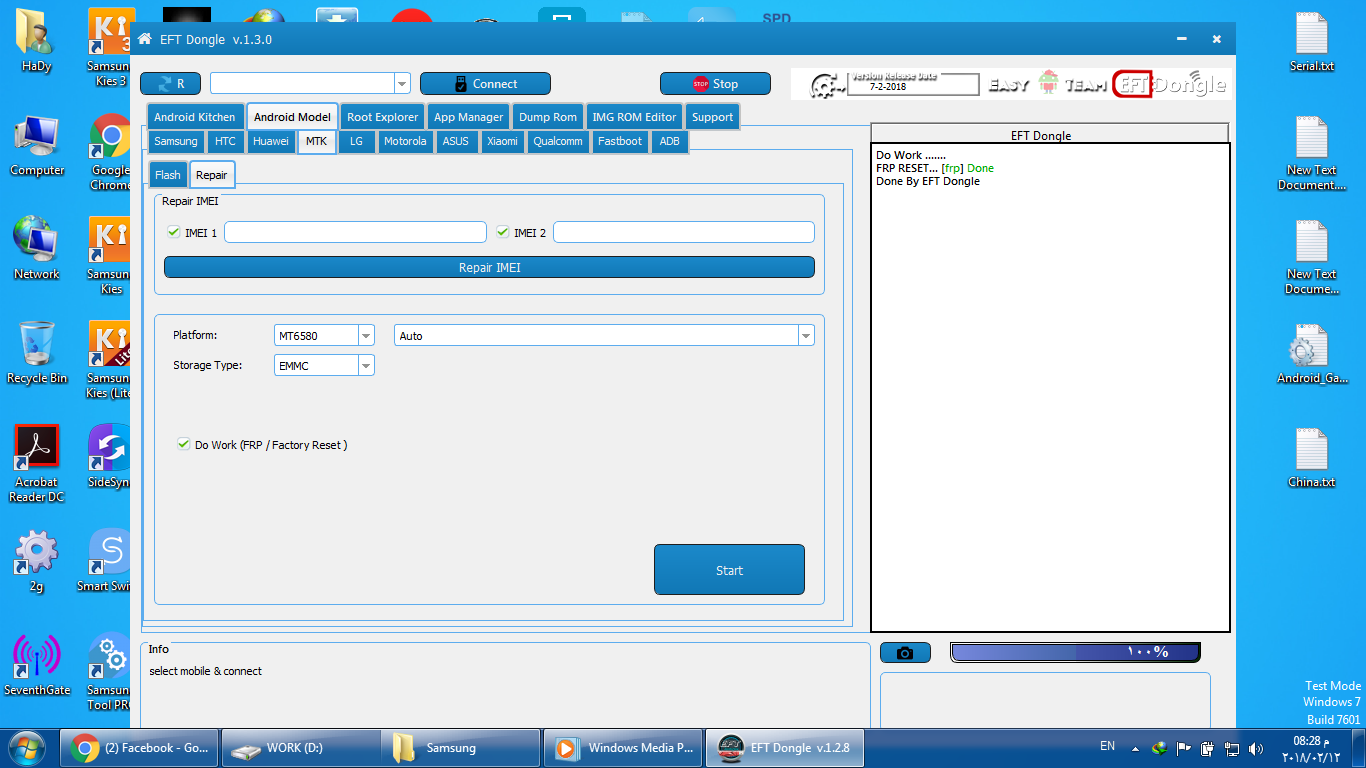Open the 2g desktop shortcut
Screen dimensions: 1366x768
(x=37, y=561)
